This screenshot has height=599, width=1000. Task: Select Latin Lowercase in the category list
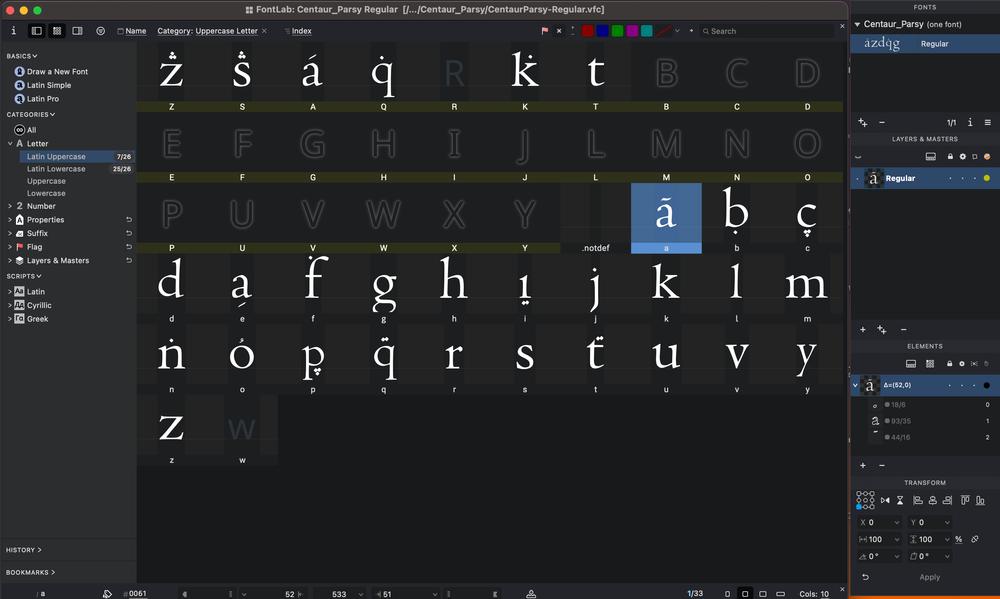tap(56, 169)
